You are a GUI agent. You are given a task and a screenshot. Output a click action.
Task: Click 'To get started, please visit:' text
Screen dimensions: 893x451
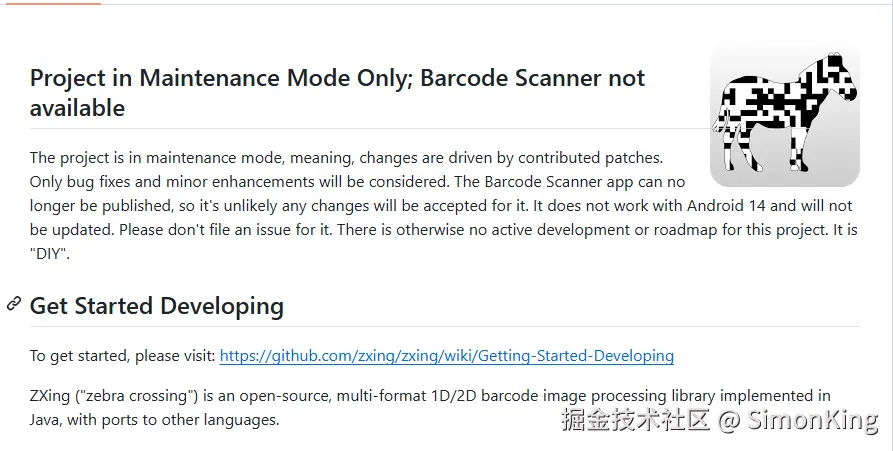click(x=122, y=355)
